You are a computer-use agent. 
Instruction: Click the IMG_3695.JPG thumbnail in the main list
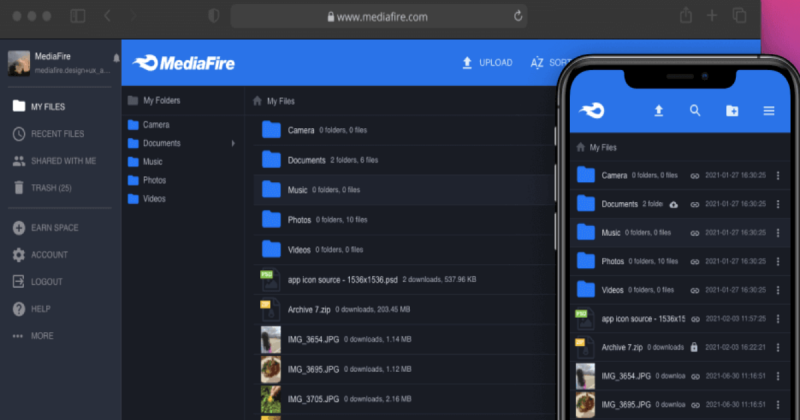coord(271,369)
